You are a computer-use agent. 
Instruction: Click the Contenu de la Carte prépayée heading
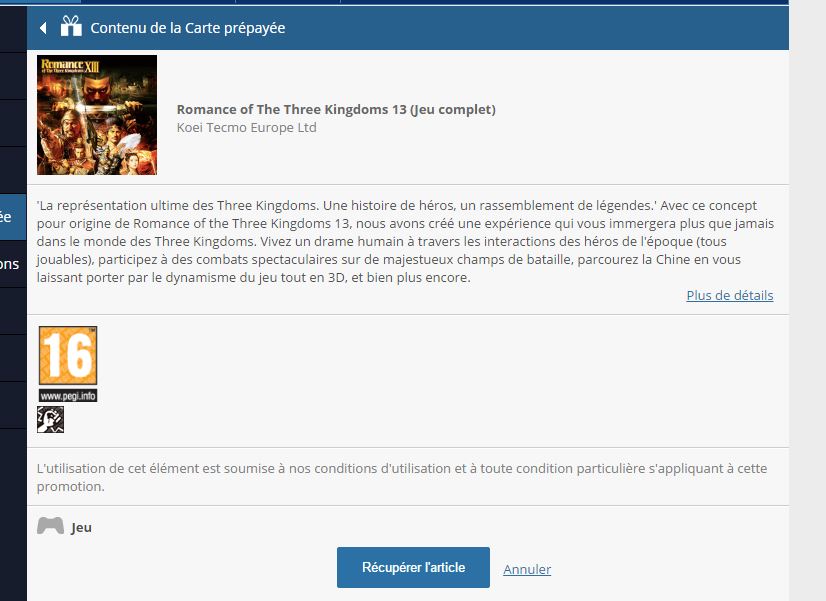(x=188, y=28)
